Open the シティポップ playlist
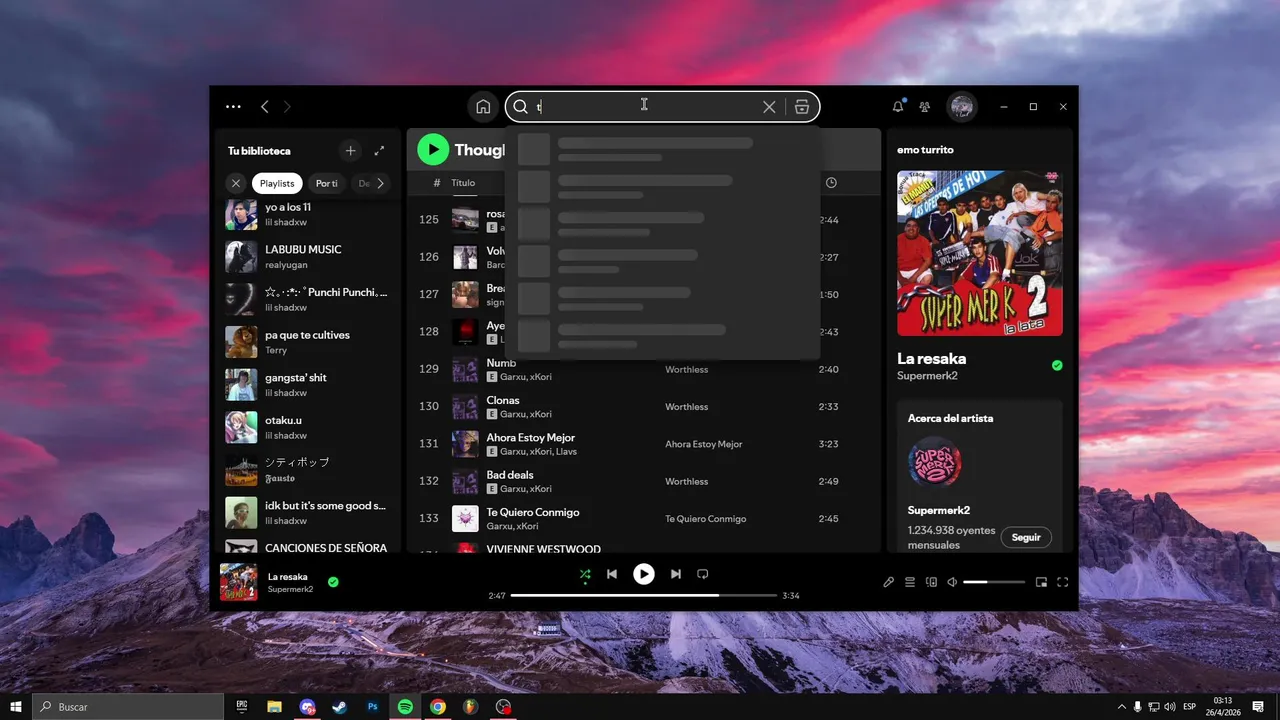This screenshot has height=720, width=1280. [x=306, y=470]
